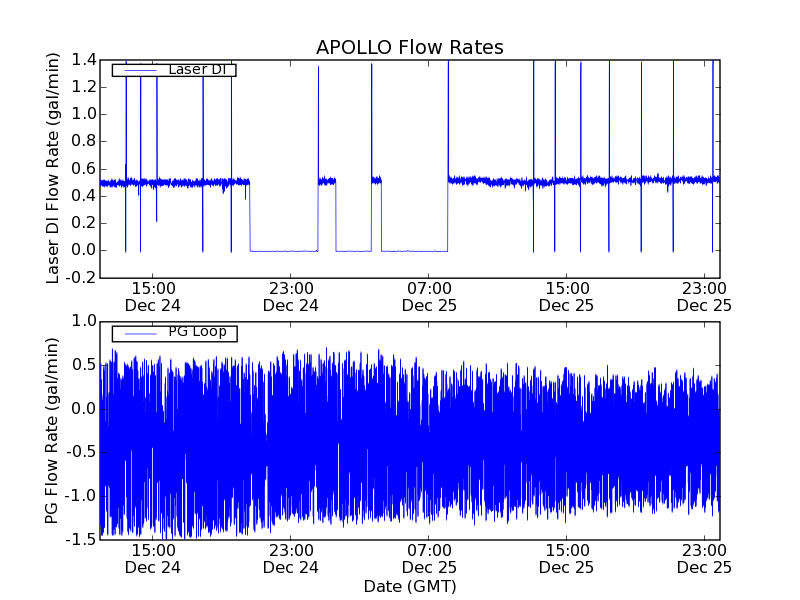The width and height of the screenshot is (800, 600).
Task: Click top plot 0.2 y-axis tick label
Action: click(x=84, y=223)
